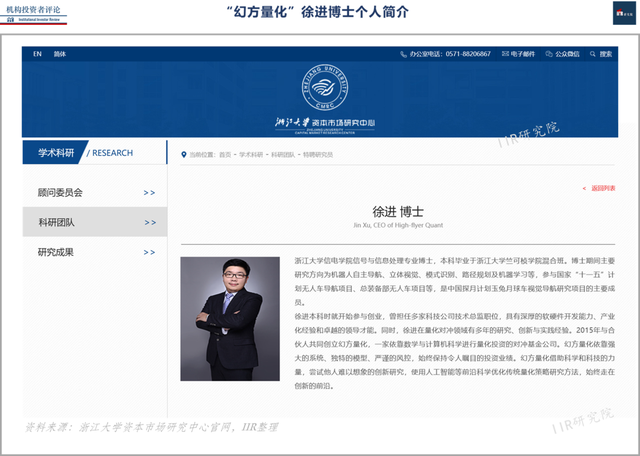Go to 科研团队 in the breadcrumb

pos(283,155)
